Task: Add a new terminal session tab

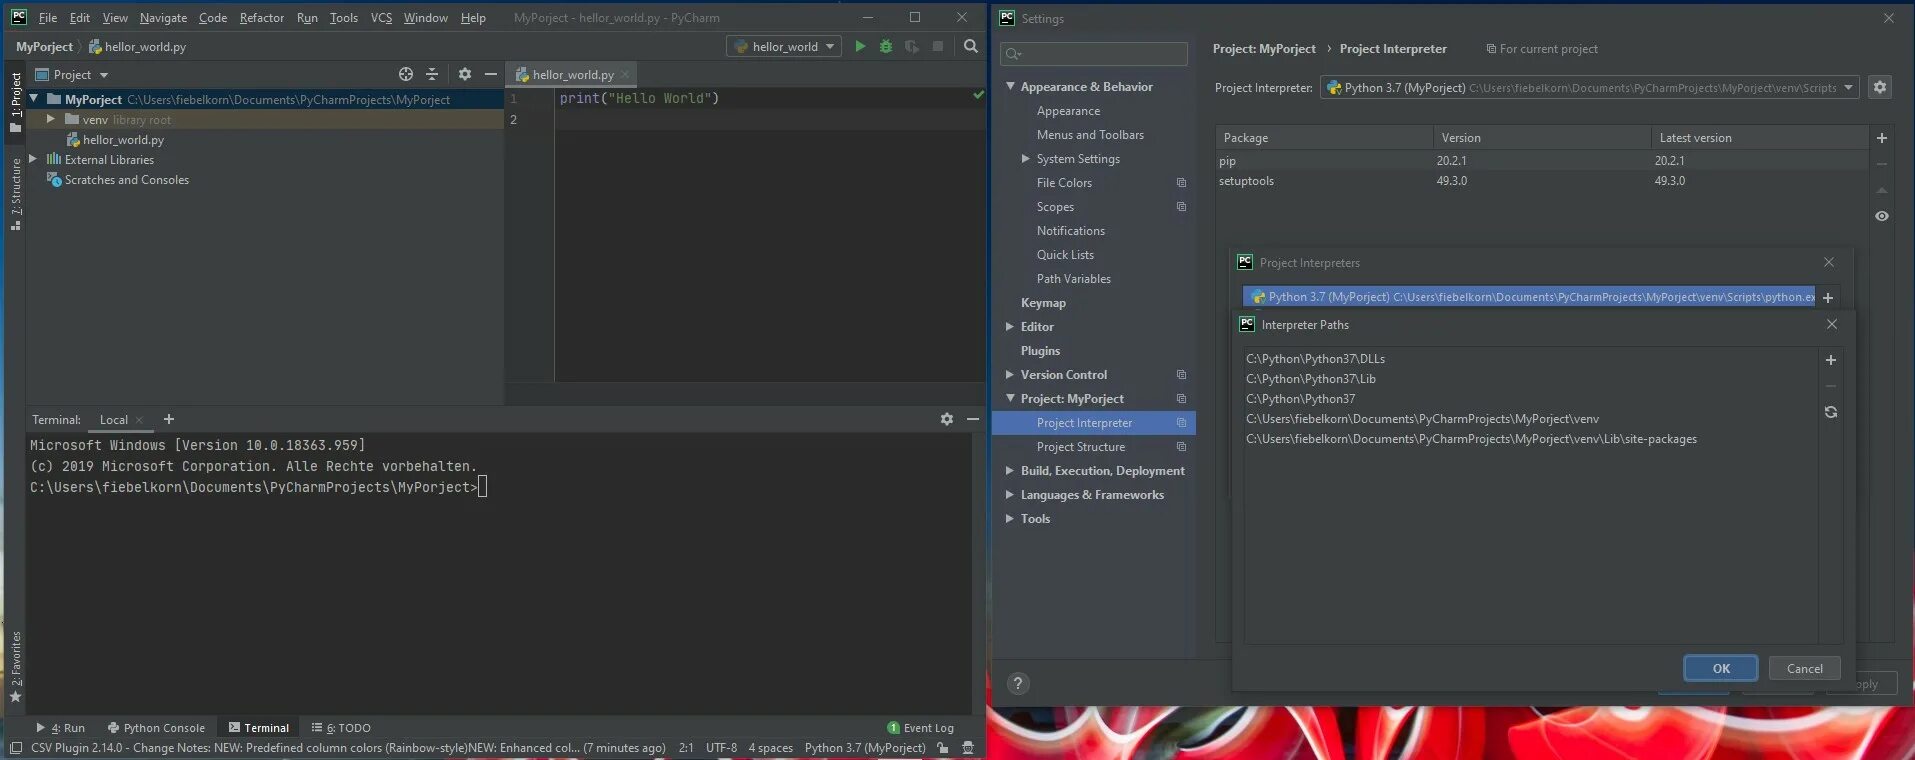Action: coord(169,419)
